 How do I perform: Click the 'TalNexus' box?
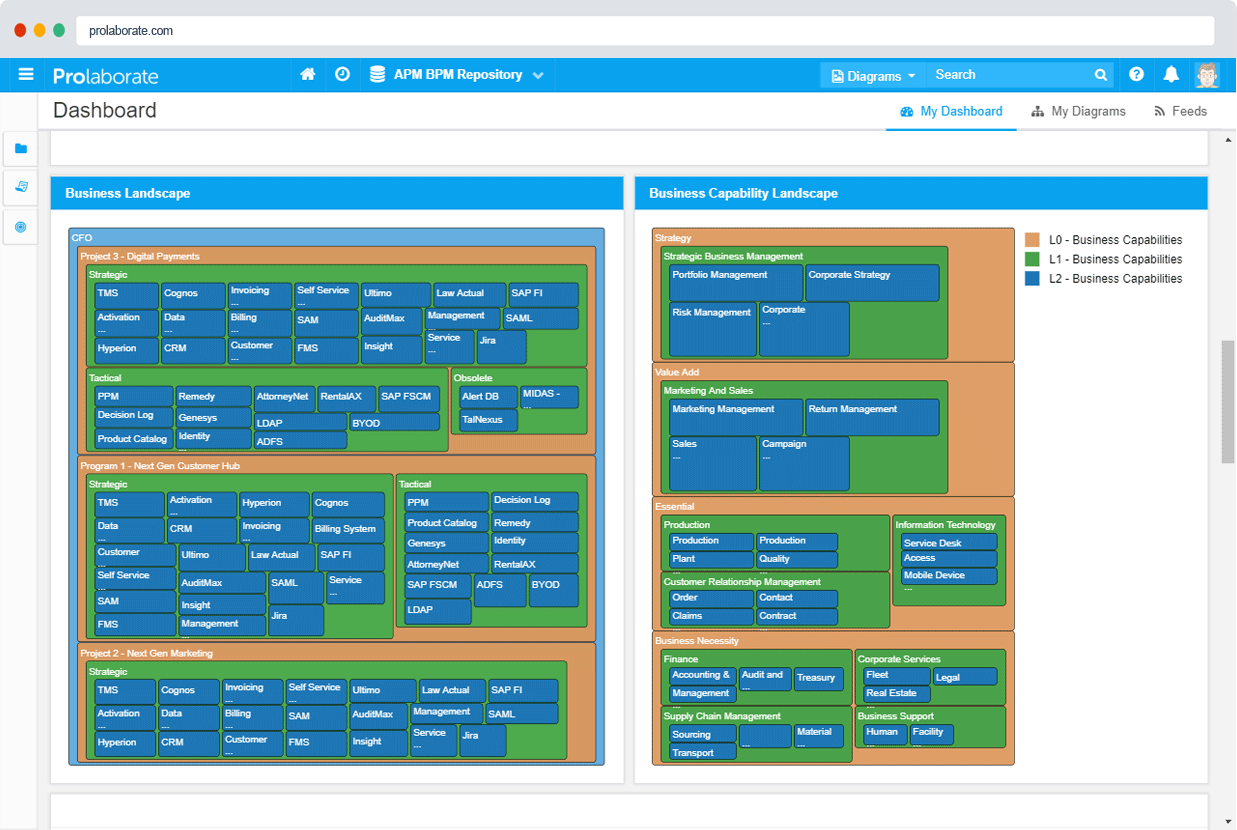pyautogui.click(x=486, y=421)
